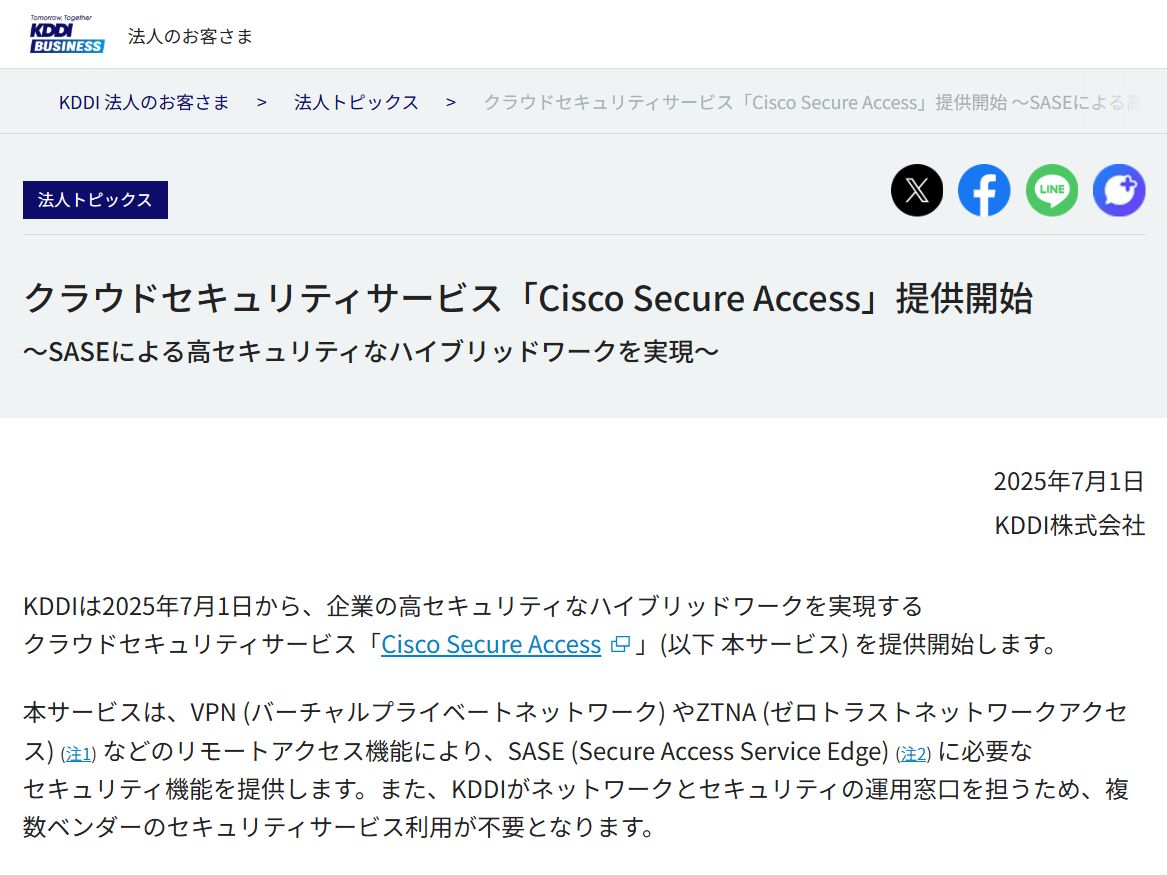Click the purple speech-bubble share icon
This screenshot has width=1167, height=875.
point(1118,190)
